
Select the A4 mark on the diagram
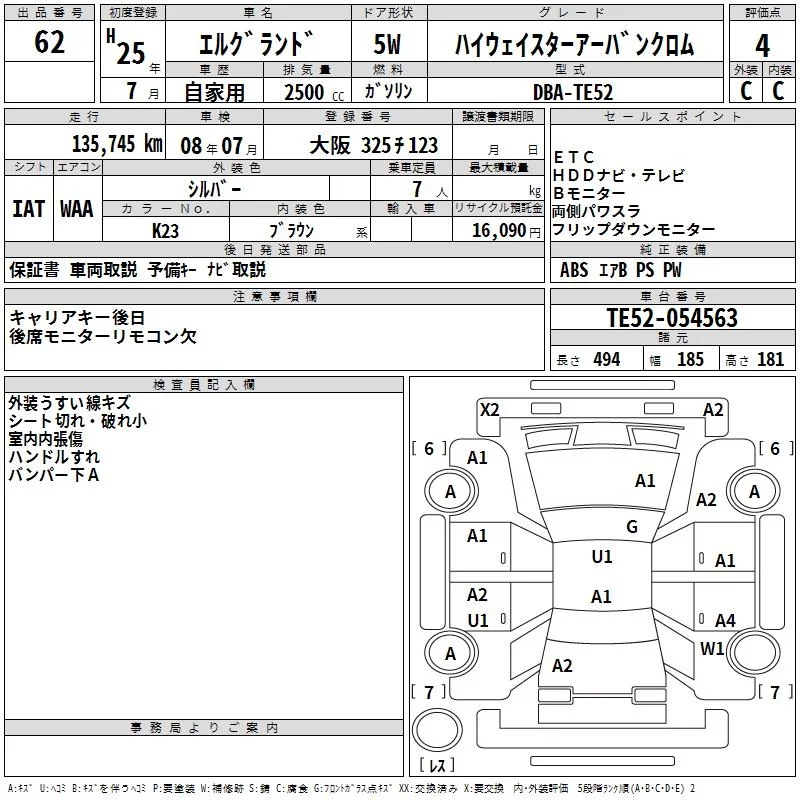click(725, 620)
